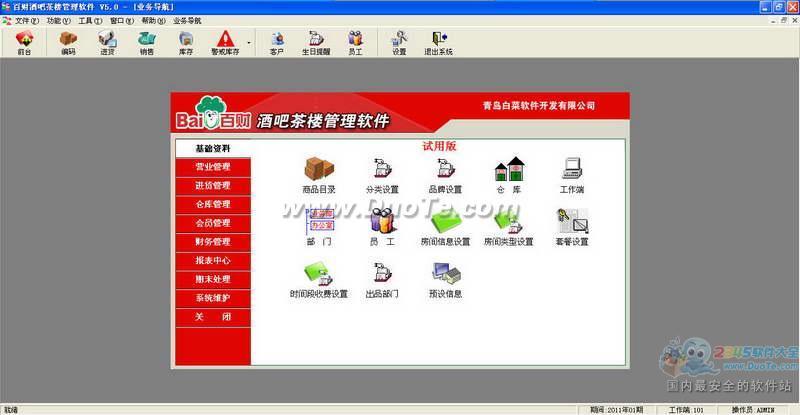Open 房间类型设置 room type icon
This screenshot has width=800, height=415.
pyautogui.click(x=509, y=227)
